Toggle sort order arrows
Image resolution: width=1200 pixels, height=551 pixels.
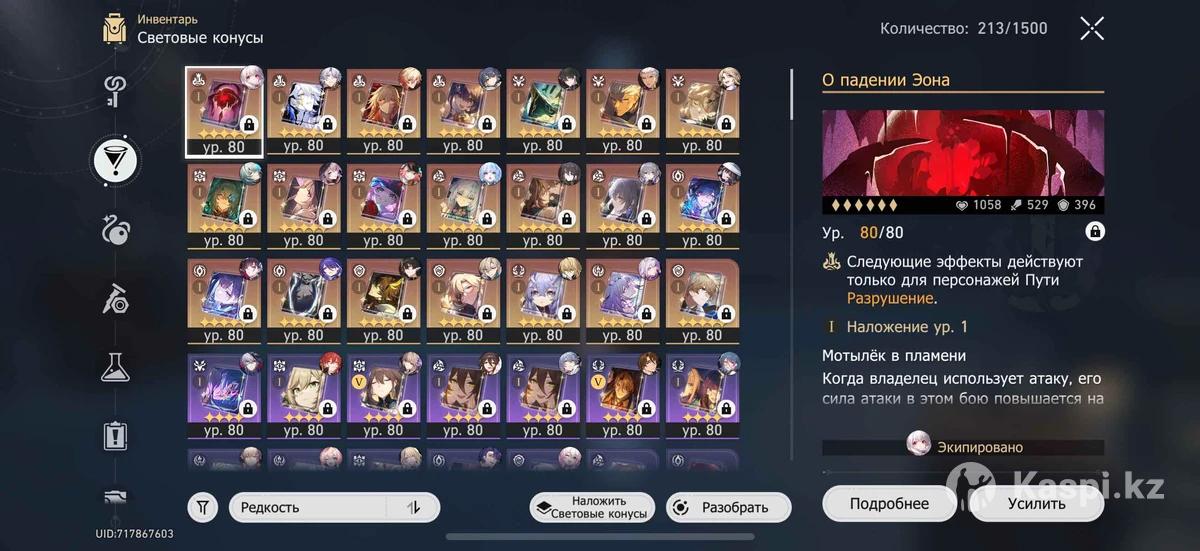[x=413, y=507]
